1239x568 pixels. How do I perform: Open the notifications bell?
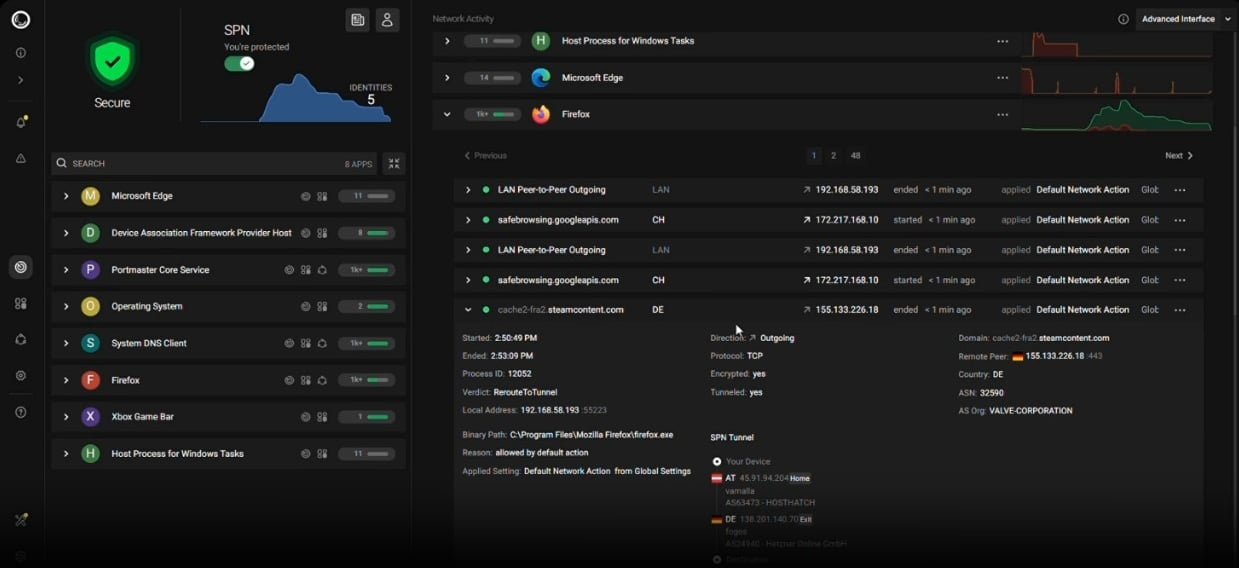21,122
